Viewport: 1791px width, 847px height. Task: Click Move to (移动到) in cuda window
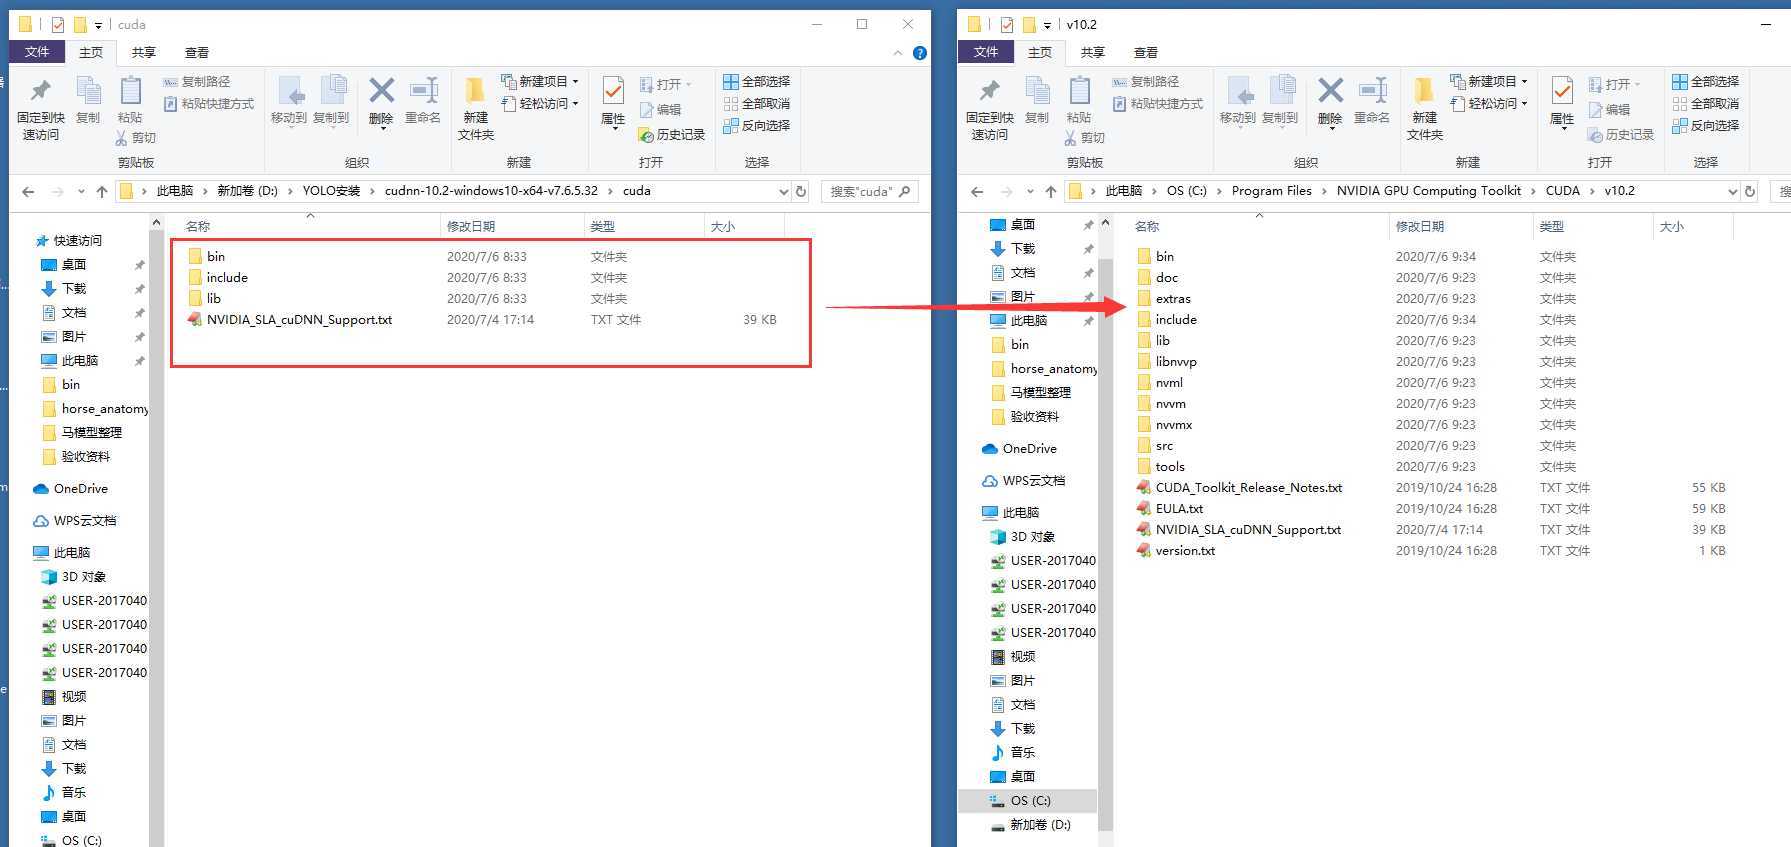(289, 100)
